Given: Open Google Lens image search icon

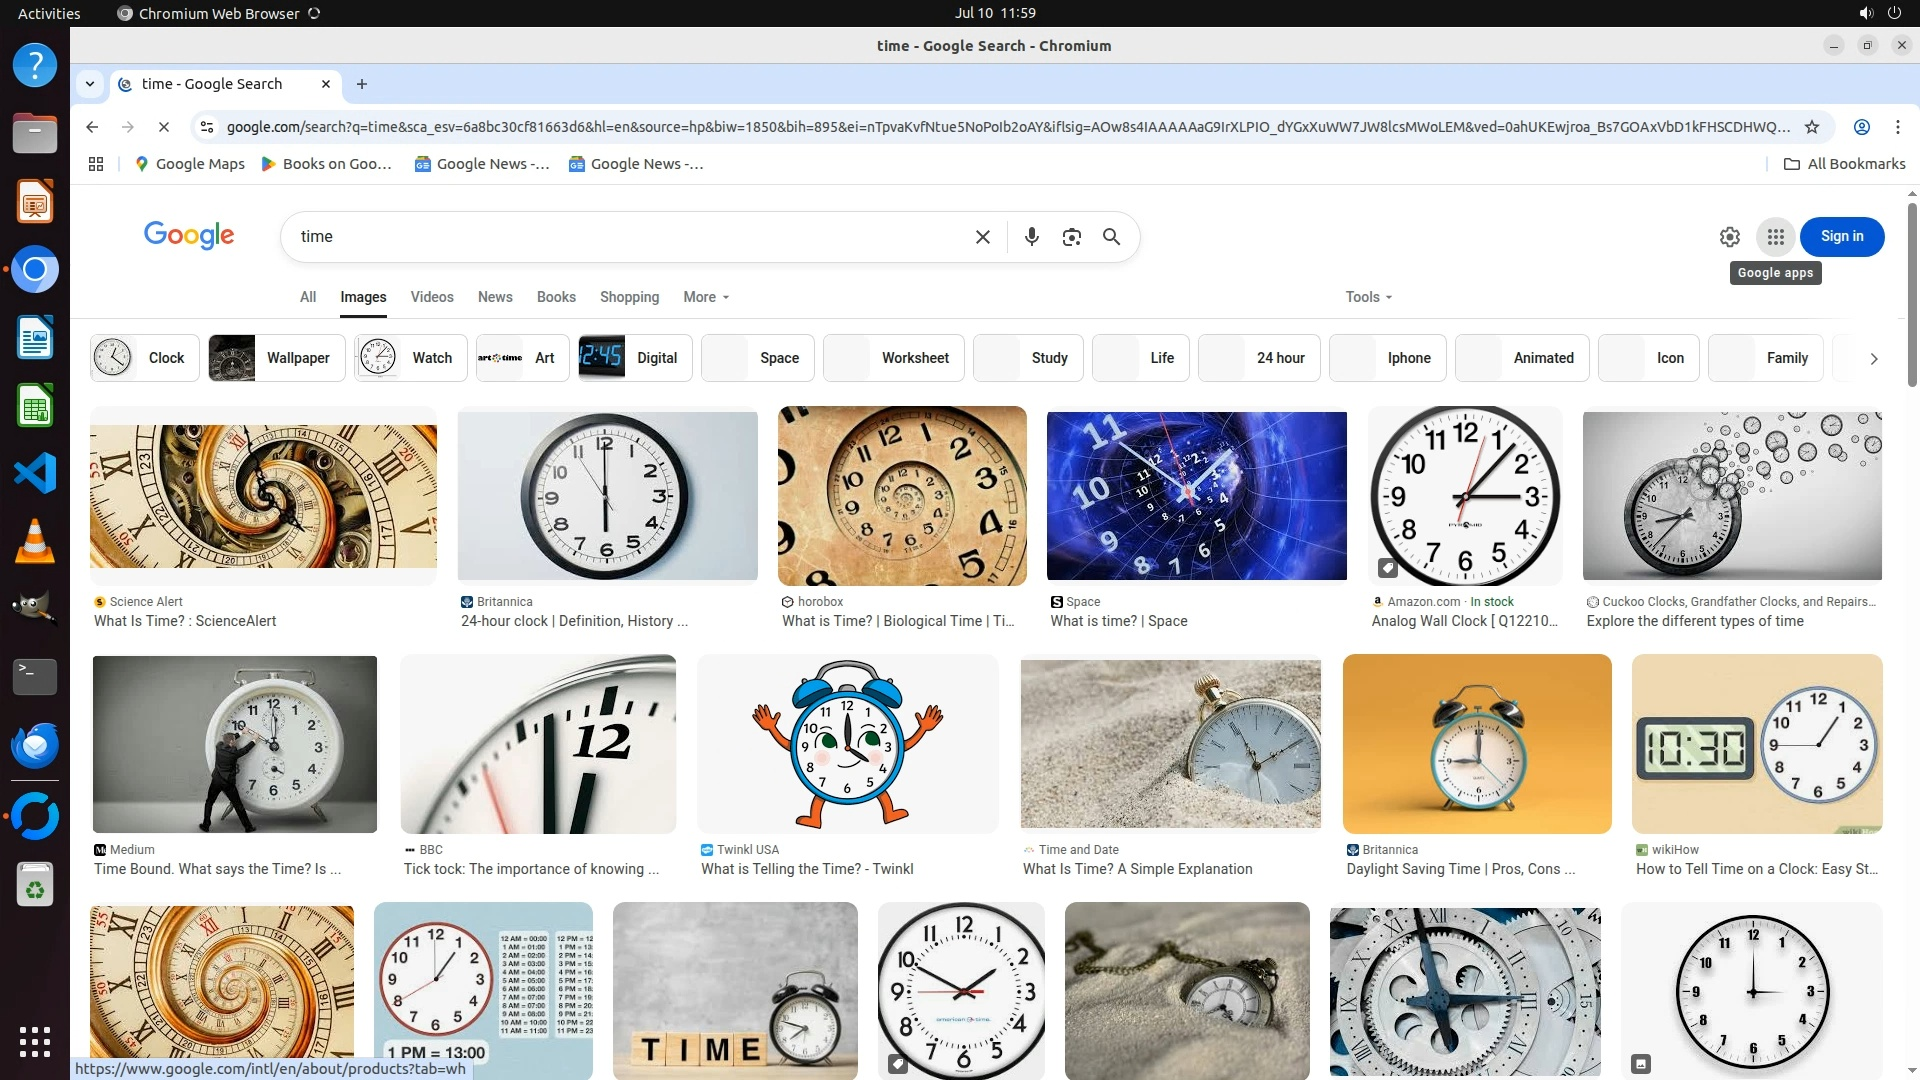Looking at the screenshot, I should [1071, 237].
